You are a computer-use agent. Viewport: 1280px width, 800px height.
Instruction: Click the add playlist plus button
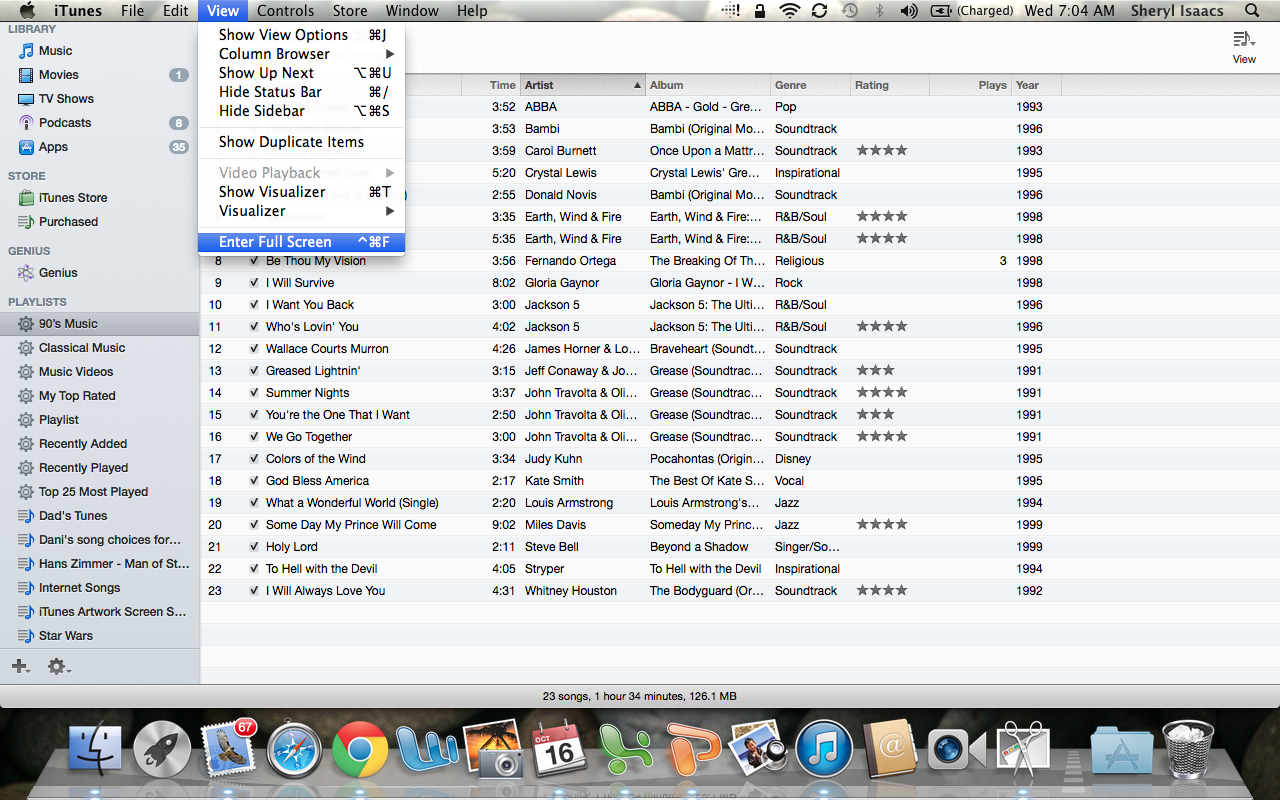pos(20,666)
